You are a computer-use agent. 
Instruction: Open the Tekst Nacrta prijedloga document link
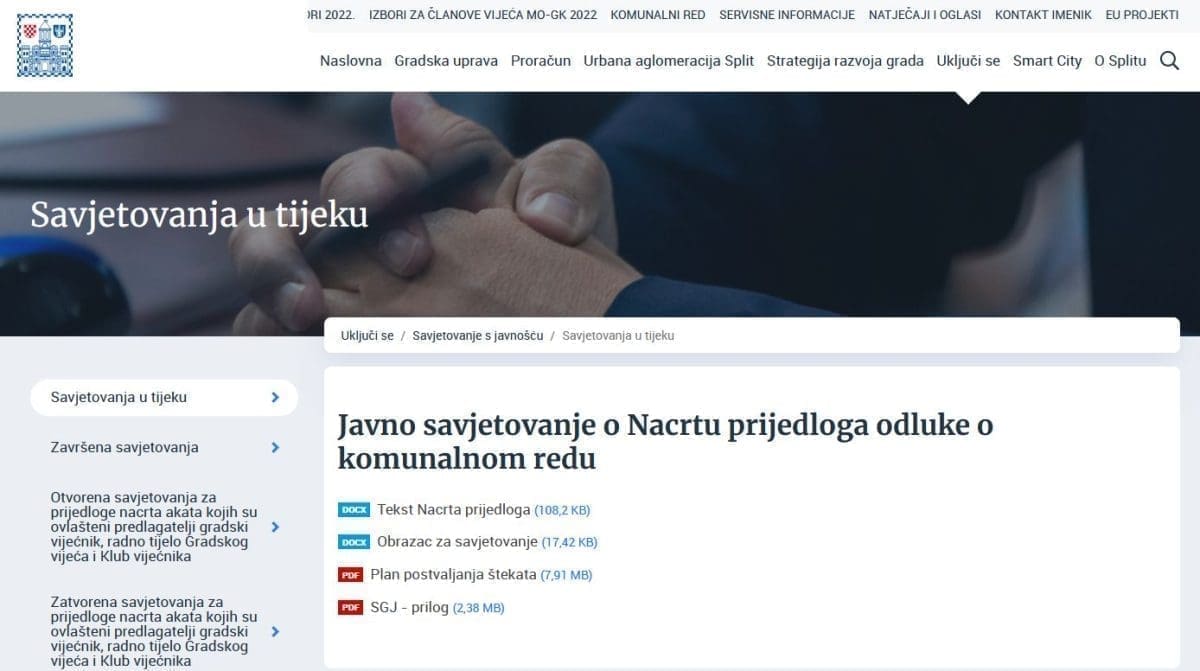point(453,509)
